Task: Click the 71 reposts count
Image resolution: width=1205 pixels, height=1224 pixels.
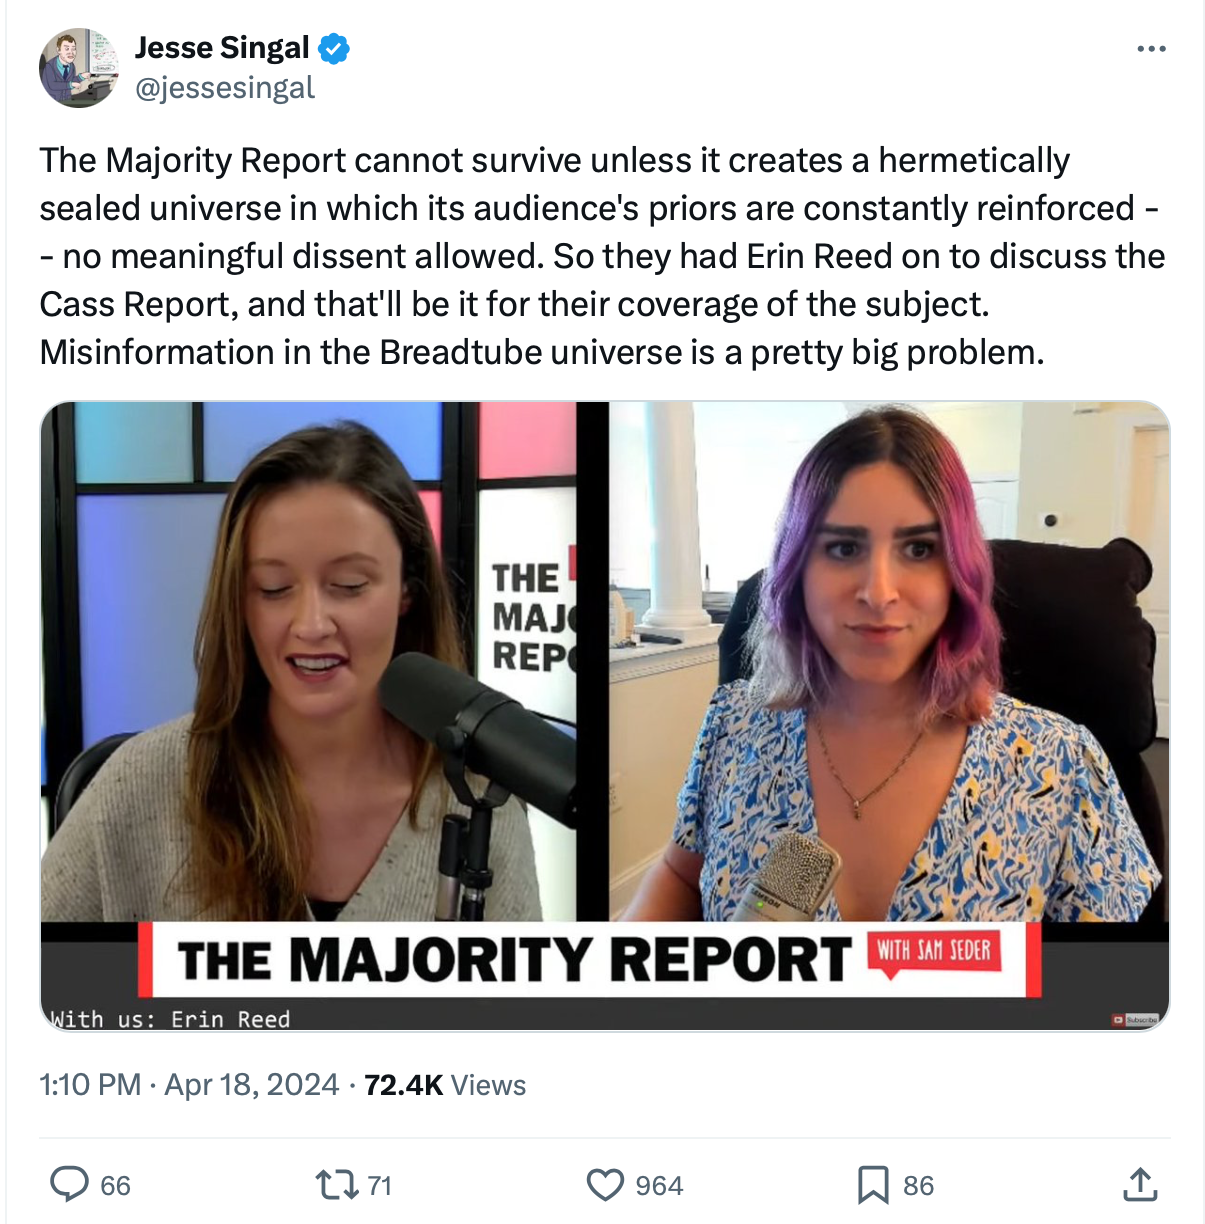Action: [380, 1186]
